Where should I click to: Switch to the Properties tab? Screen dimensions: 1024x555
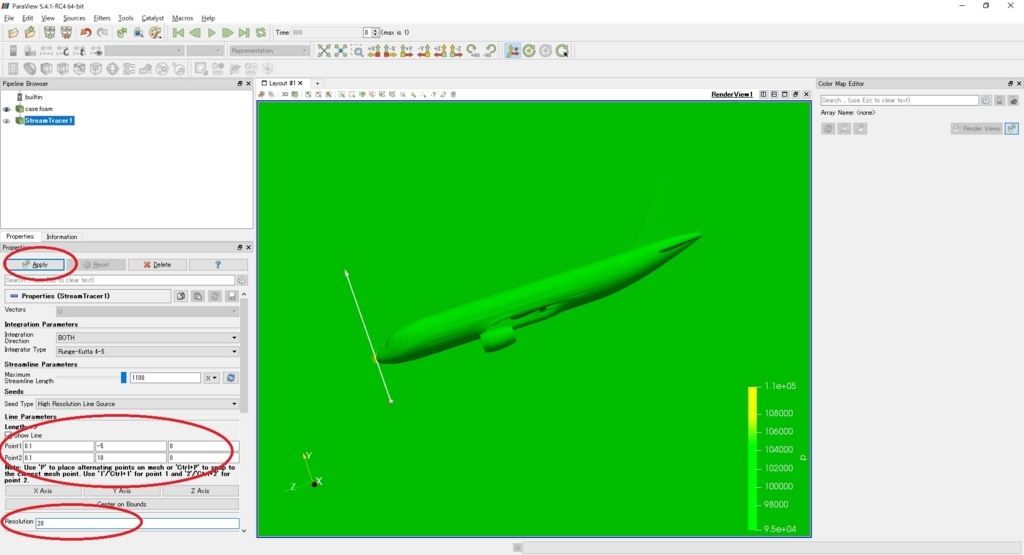(20, 236)
